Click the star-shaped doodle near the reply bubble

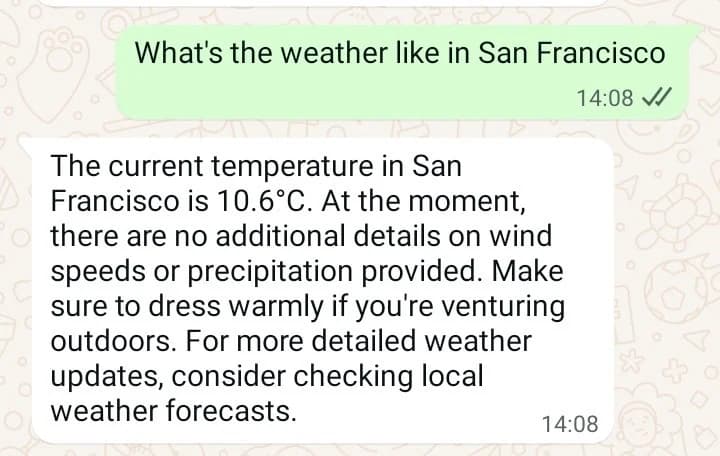(630, 360)
